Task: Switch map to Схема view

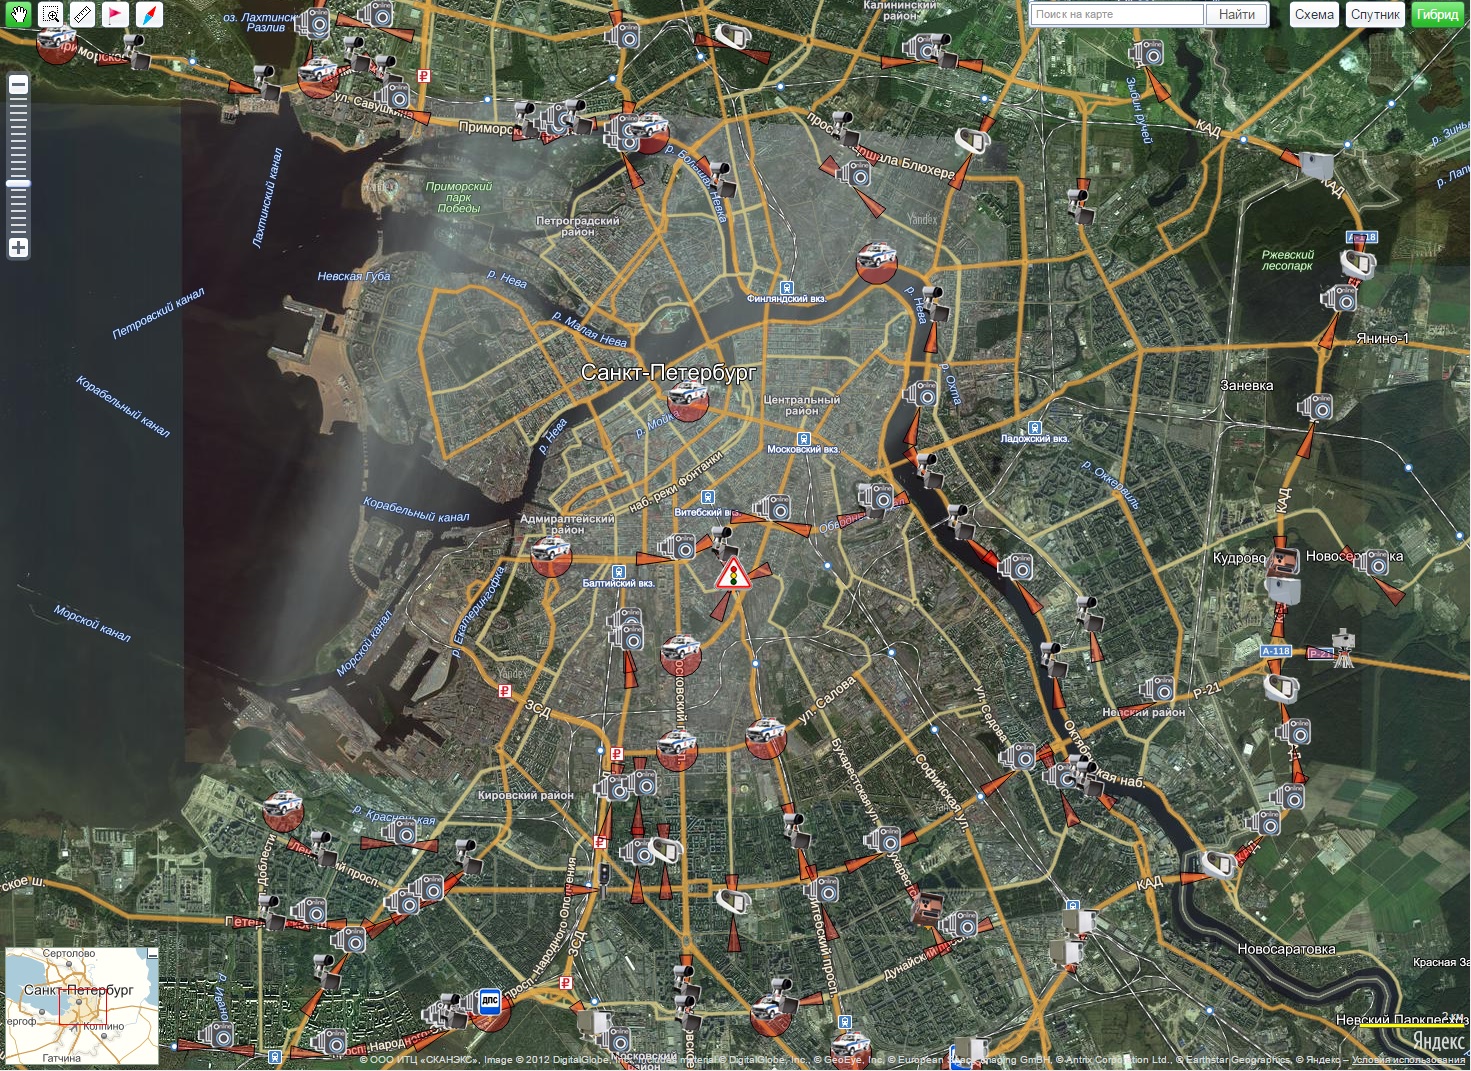Action: [x=1313, y=14]
